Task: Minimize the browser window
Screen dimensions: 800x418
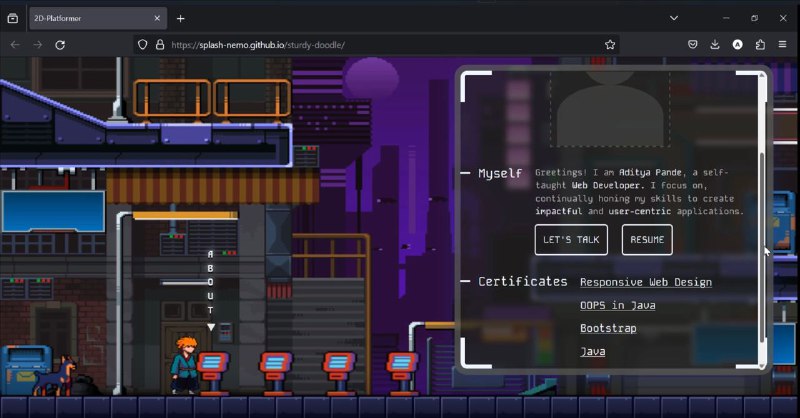Action: pyautogui.click(x=726, y=18)
